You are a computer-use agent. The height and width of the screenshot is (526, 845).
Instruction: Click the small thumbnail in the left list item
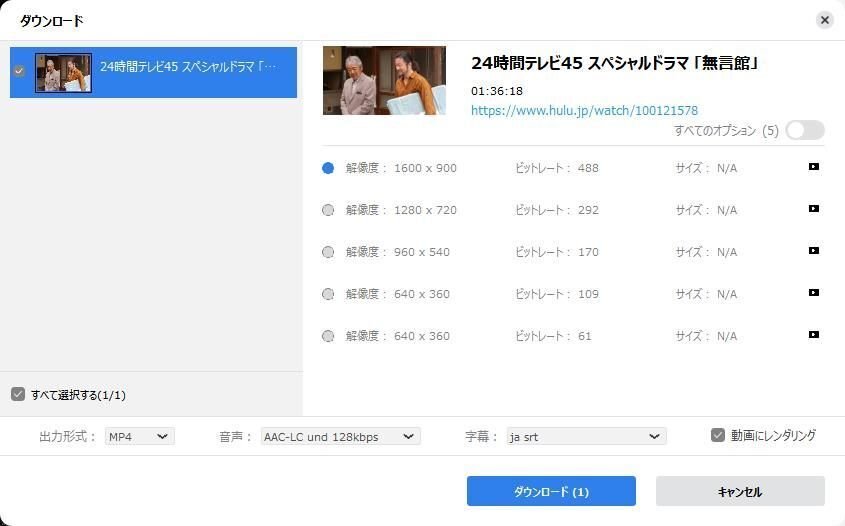point(63,73)
